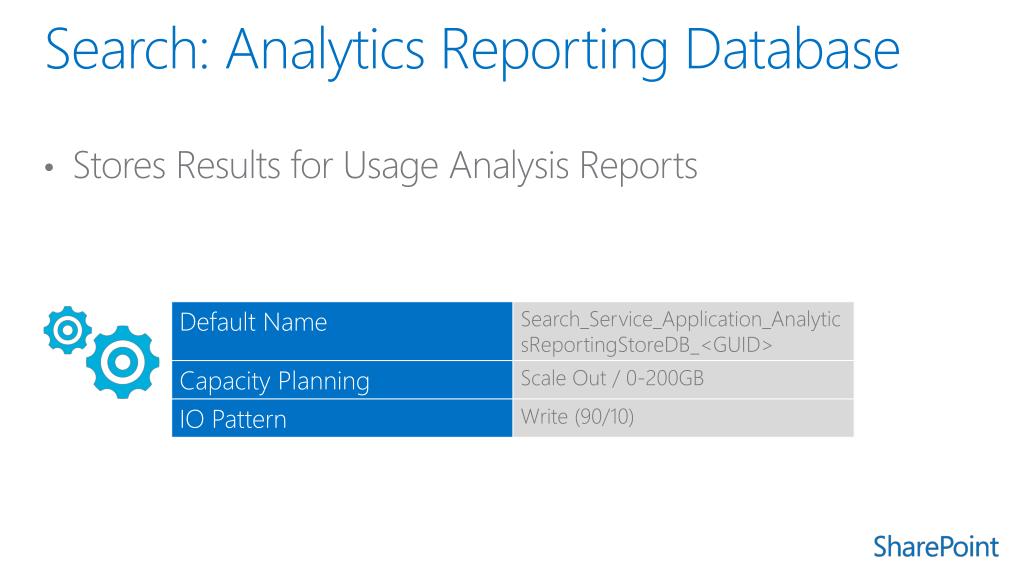Click the 'IO Pattern' table cell

coord(341,418)
